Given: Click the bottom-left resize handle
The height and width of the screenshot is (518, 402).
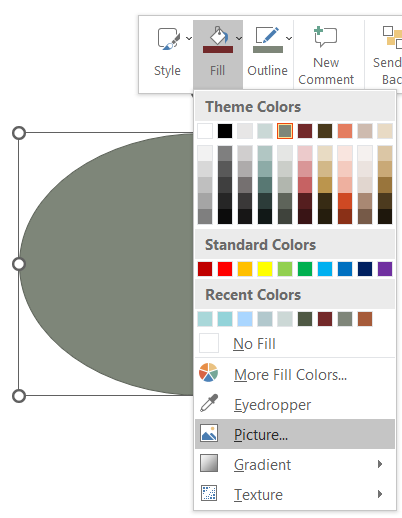Looking at the screenshot, I should [19, 396].
